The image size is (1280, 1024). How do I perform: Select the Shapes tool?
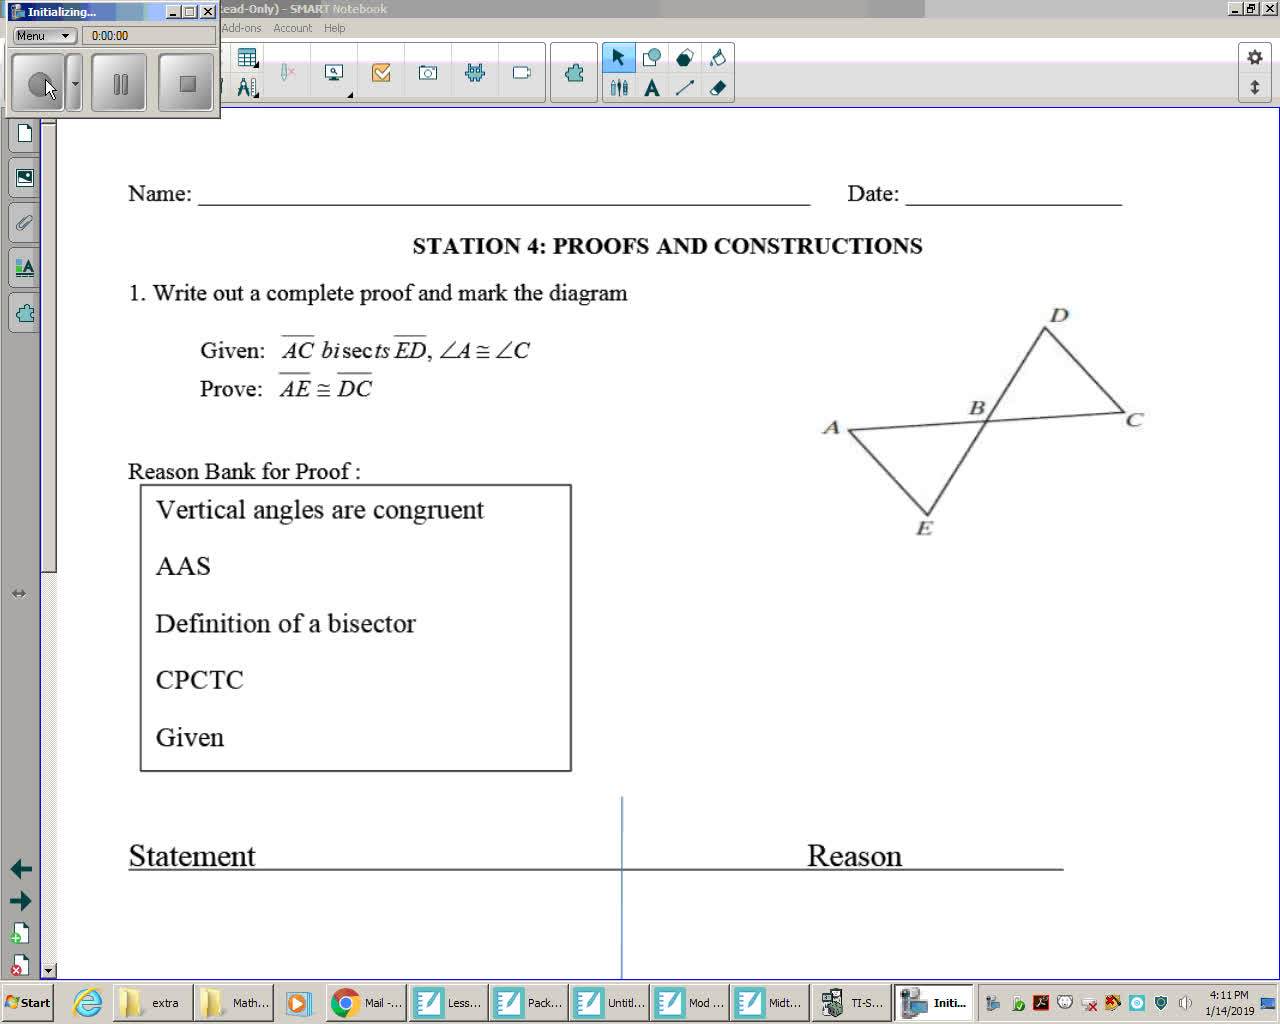click(x=652, y=58)
